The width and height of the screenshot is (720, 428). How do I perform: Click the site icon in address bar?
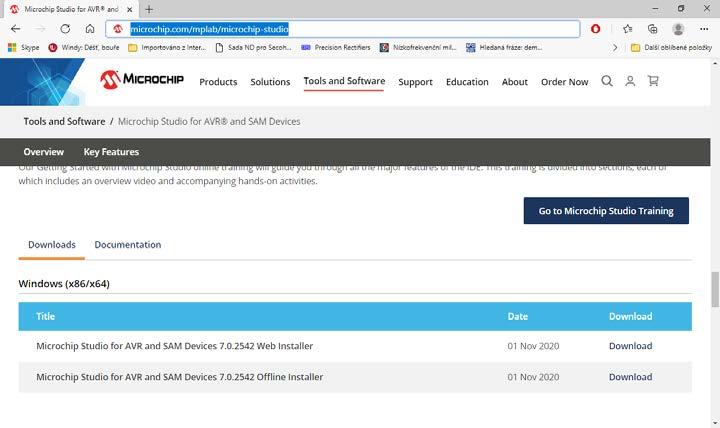click(118, 29)
